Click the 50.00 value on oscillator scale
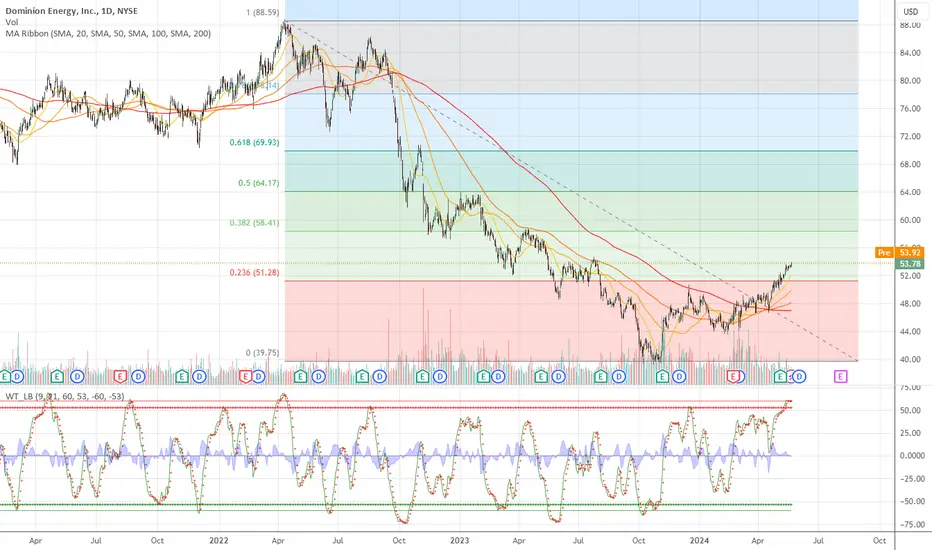This screenshot has height=550, width=932. click(x=912, y=410)
